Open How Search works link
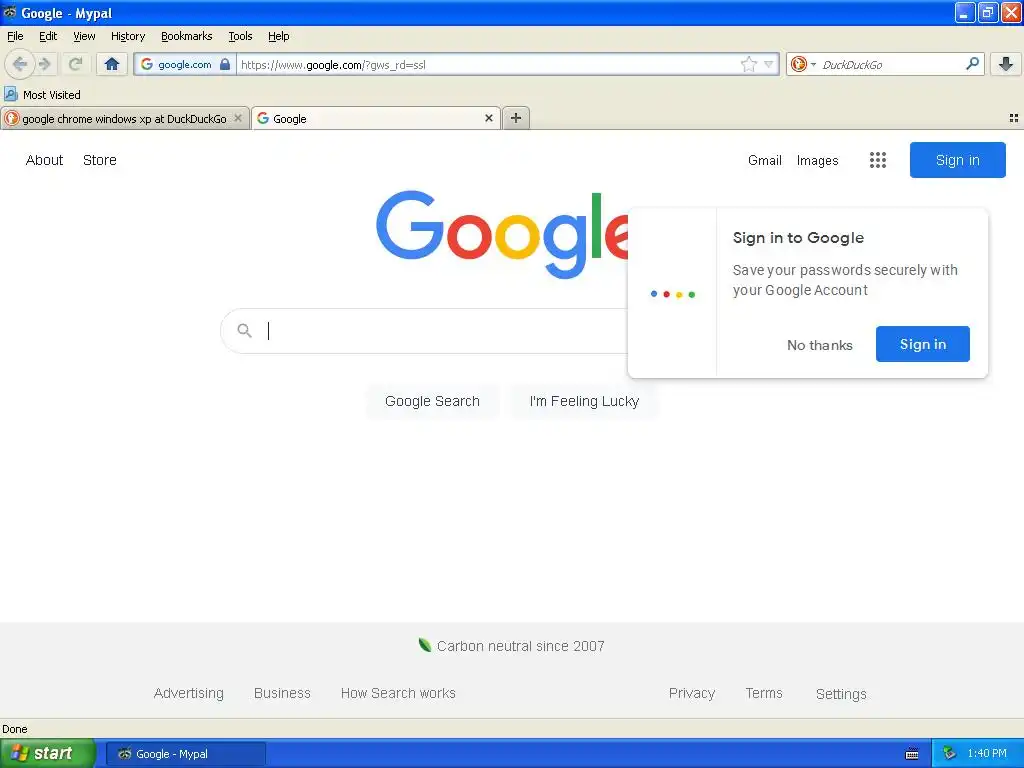The width and height of the screenshot is (1024, 768). 398,693
